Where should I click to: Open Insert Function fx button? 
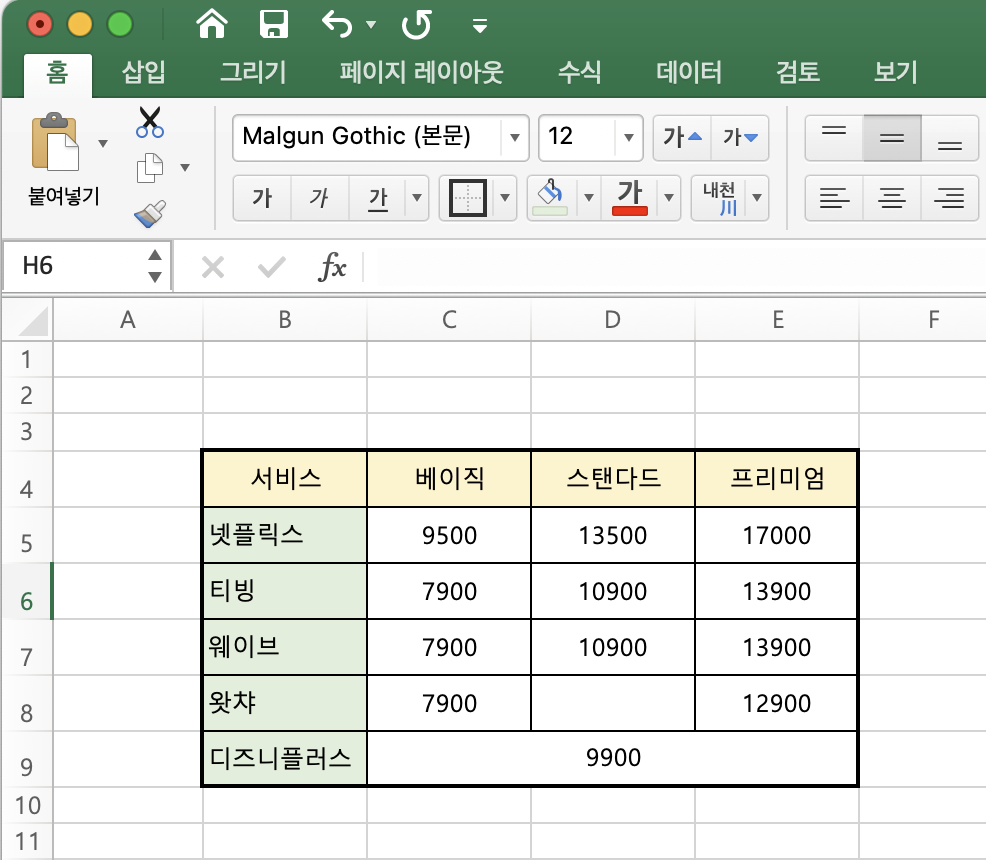coord(332,267)
